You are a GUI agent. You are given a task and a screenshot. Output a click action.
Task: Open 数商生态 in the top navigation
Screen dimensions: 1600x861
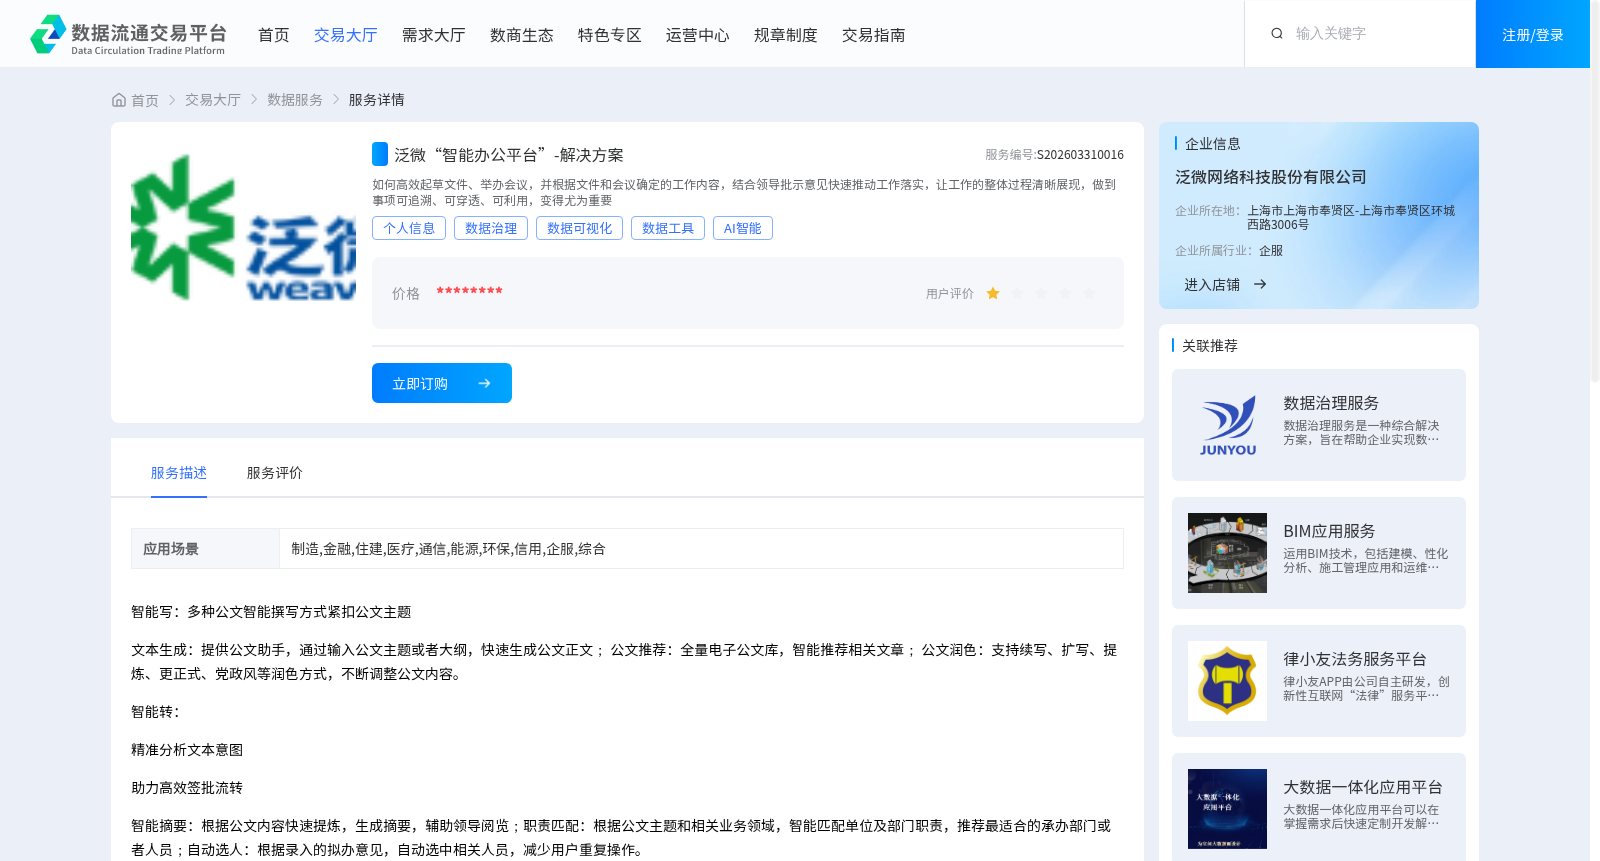click(522, 35)
